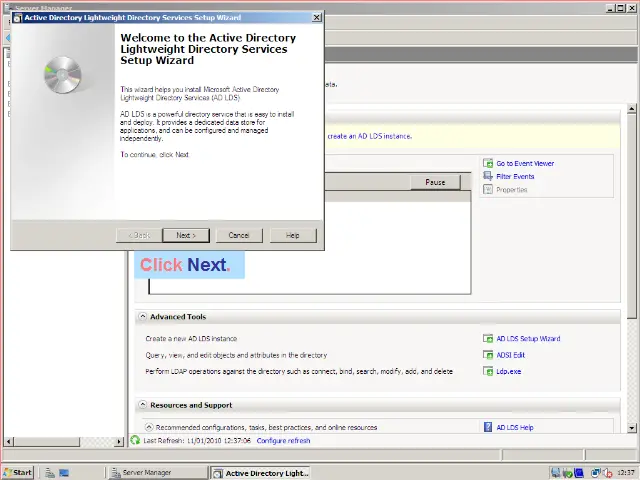Switch to the Server Manager taskbar button
640x480 pixels.
point(158,473)
